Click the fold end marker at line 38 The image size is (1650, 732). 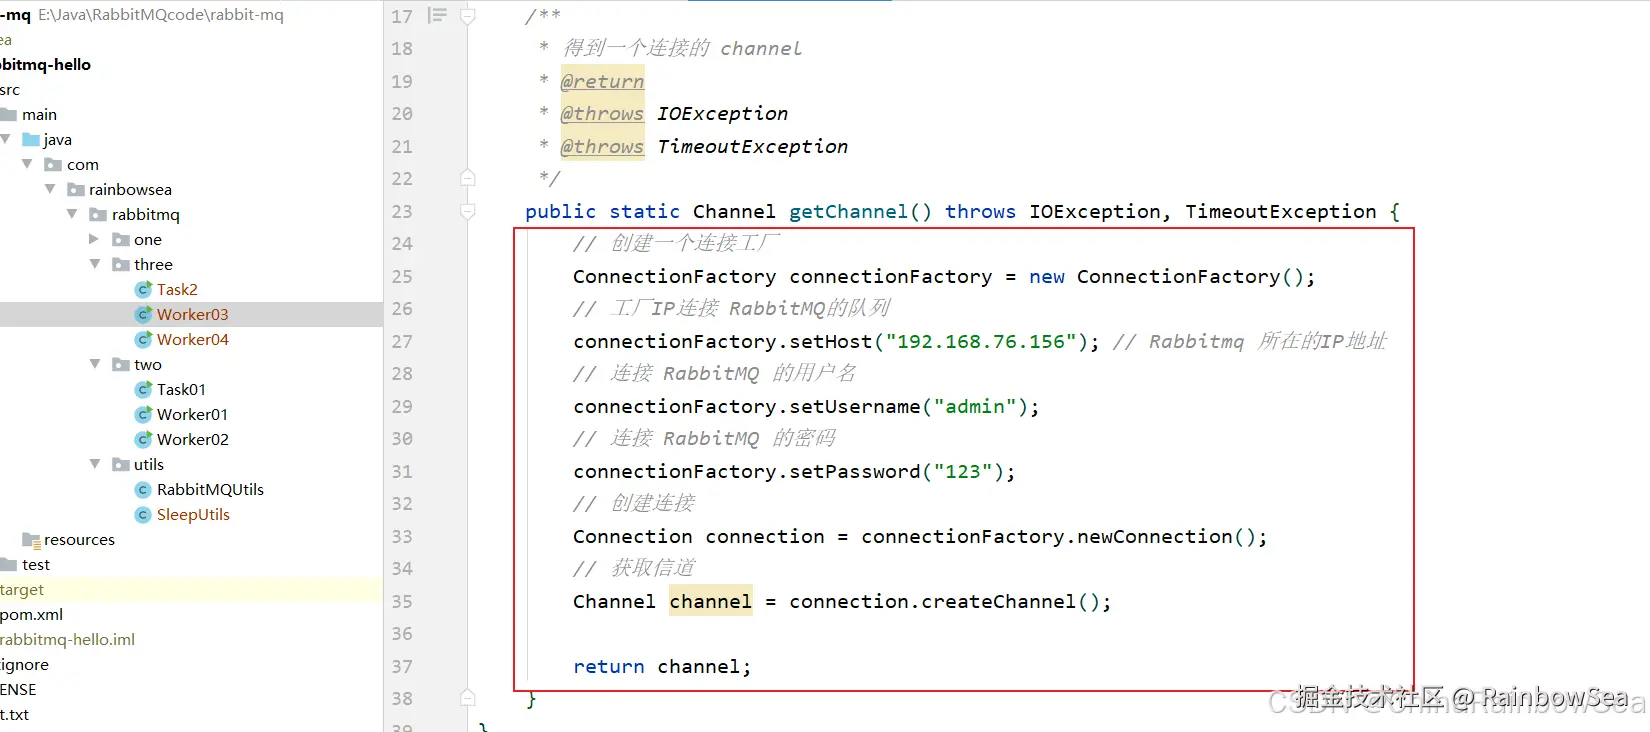(x=467, y=698)
